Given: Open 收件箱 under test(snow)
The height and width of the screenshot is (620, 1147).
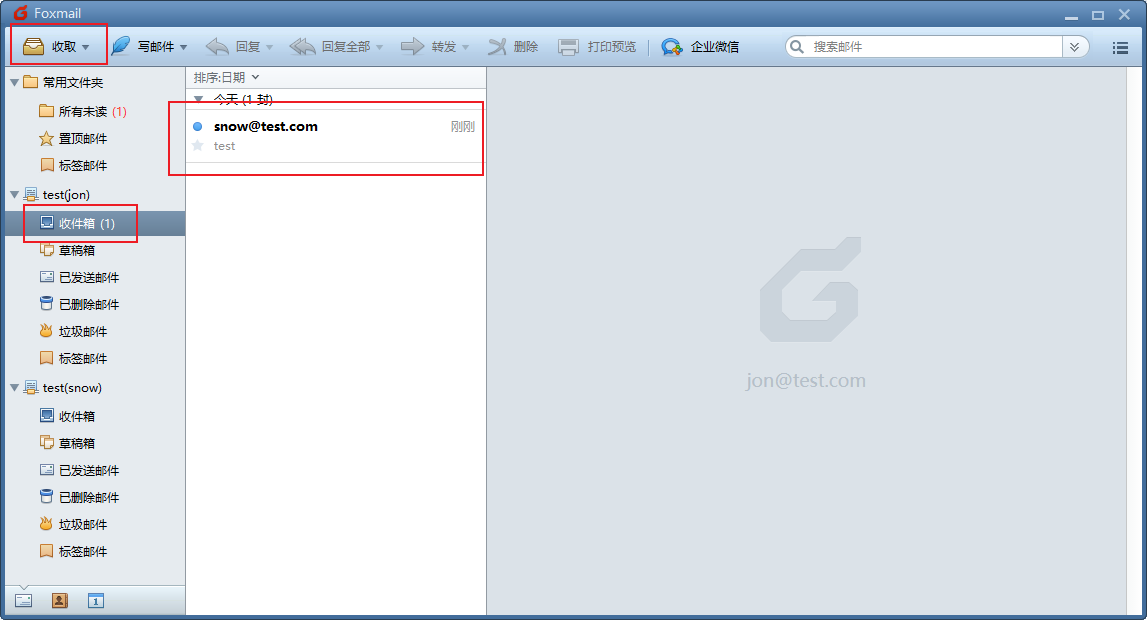Looking at the screenshot, I should (67, 416).
